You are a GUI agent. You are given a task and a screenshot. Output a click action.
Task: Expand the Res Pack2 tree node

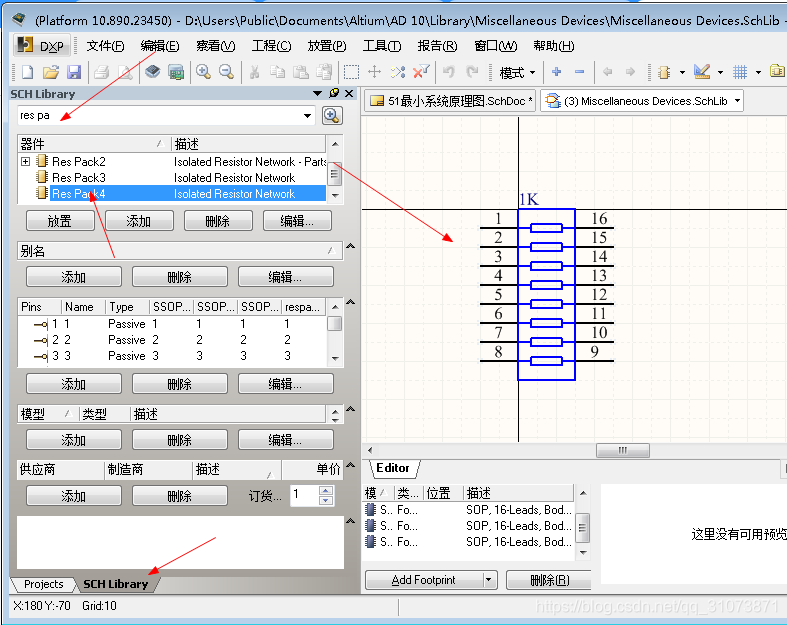click(x=26, y=161)
